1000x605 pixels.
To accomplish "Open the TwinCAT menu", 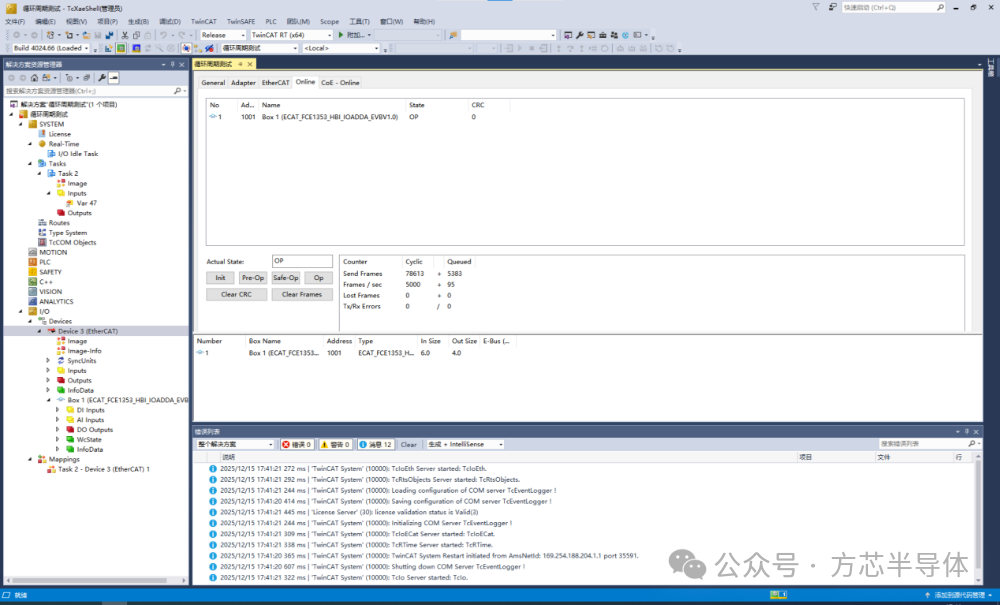I will [203, 22].
